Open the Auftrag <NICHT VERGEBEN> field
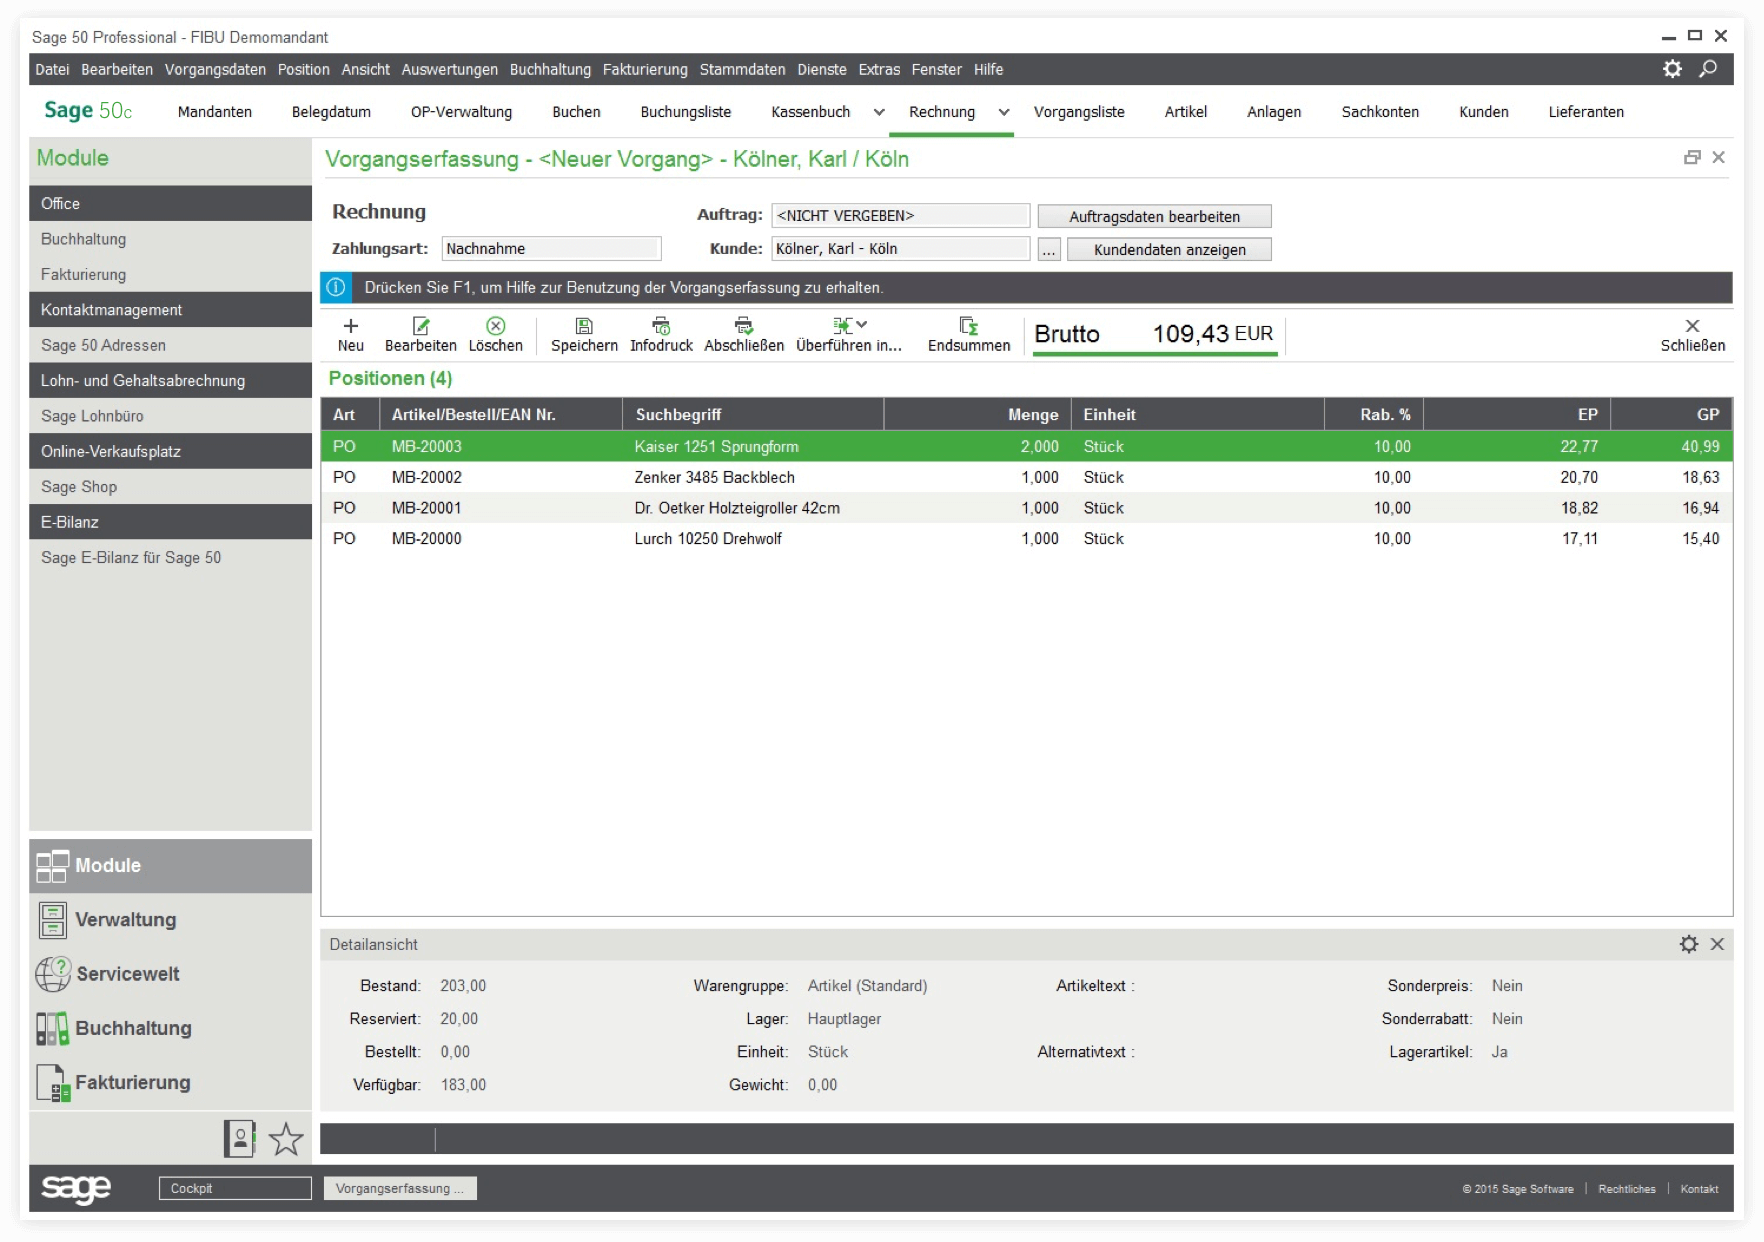This screenshot has height=1242, width=1764. click(900, 216)
